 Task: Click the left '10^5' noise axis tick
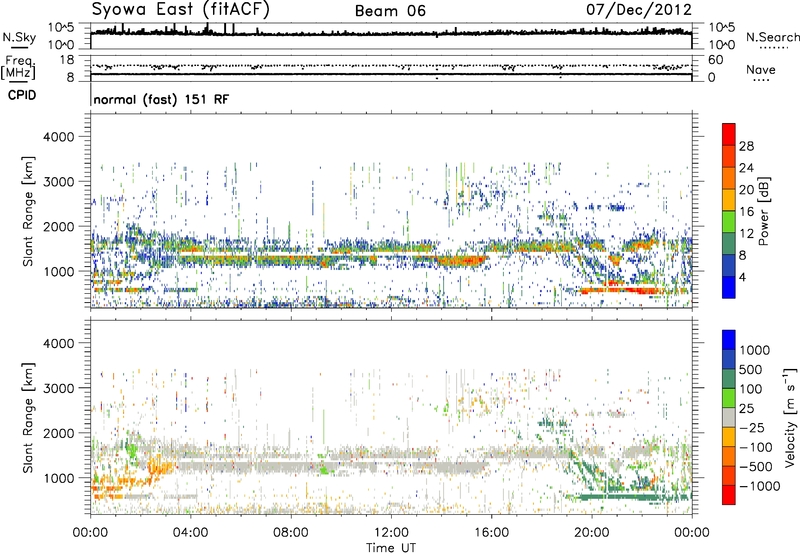pyautogui.click(x=61, y=28)
